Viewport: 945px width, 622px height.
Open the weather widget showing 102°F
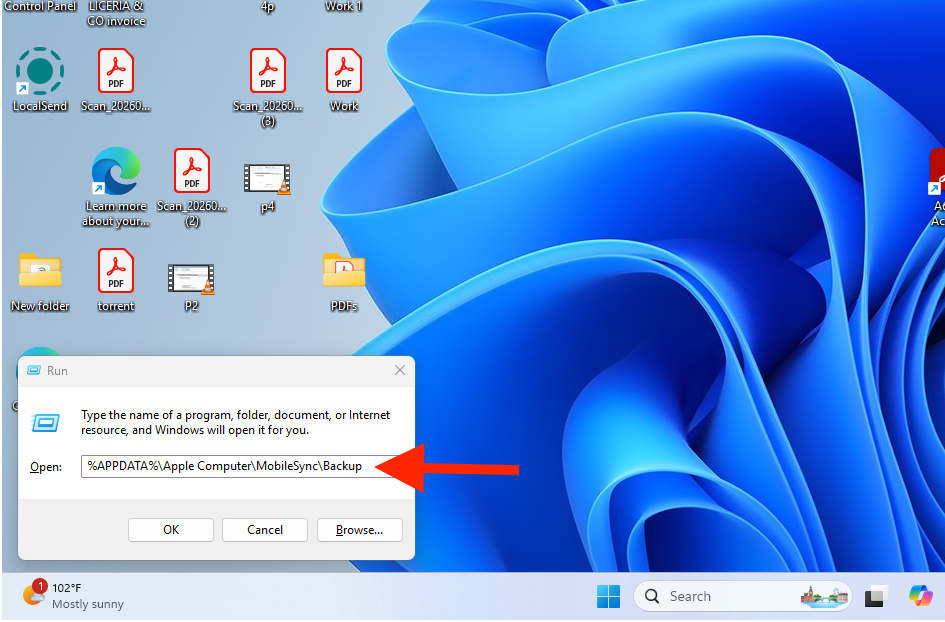pos(72,595)
